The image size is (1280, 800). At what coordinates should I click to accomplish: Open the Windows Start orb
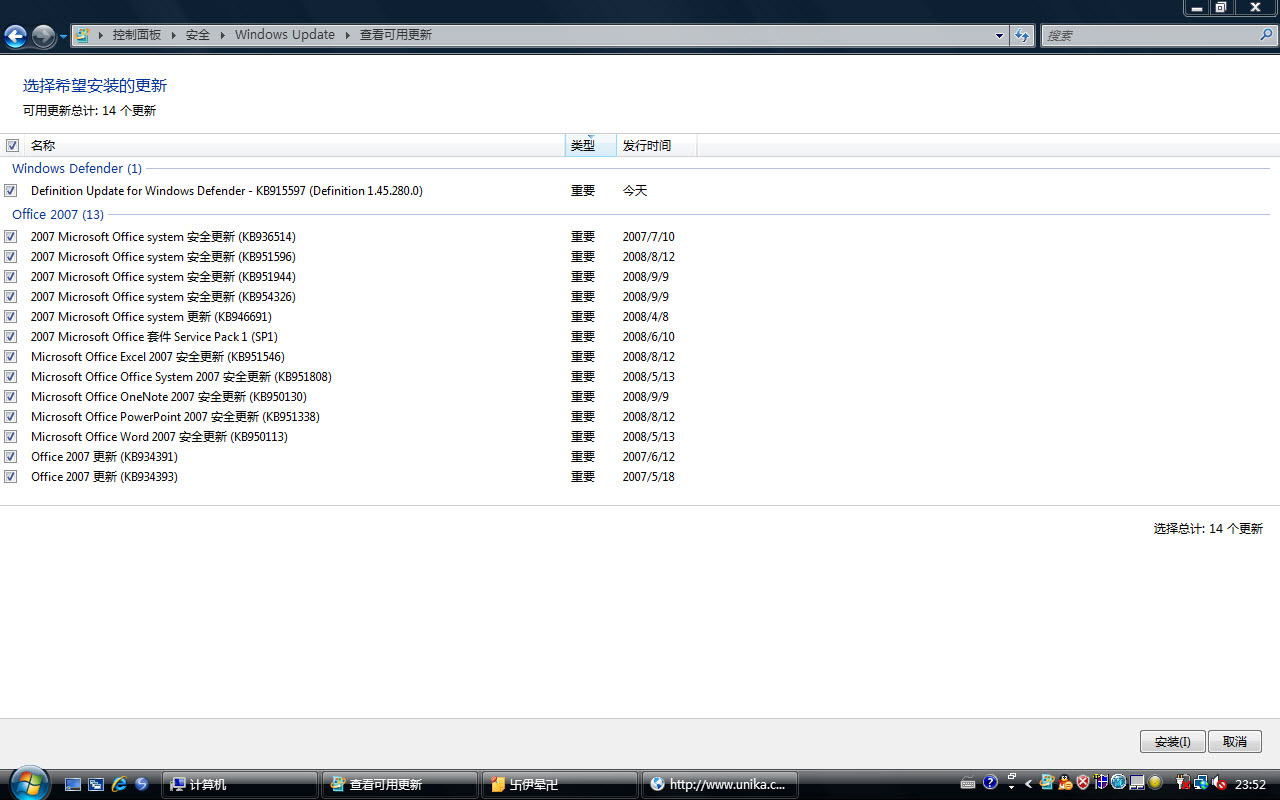tap(28, 783)
